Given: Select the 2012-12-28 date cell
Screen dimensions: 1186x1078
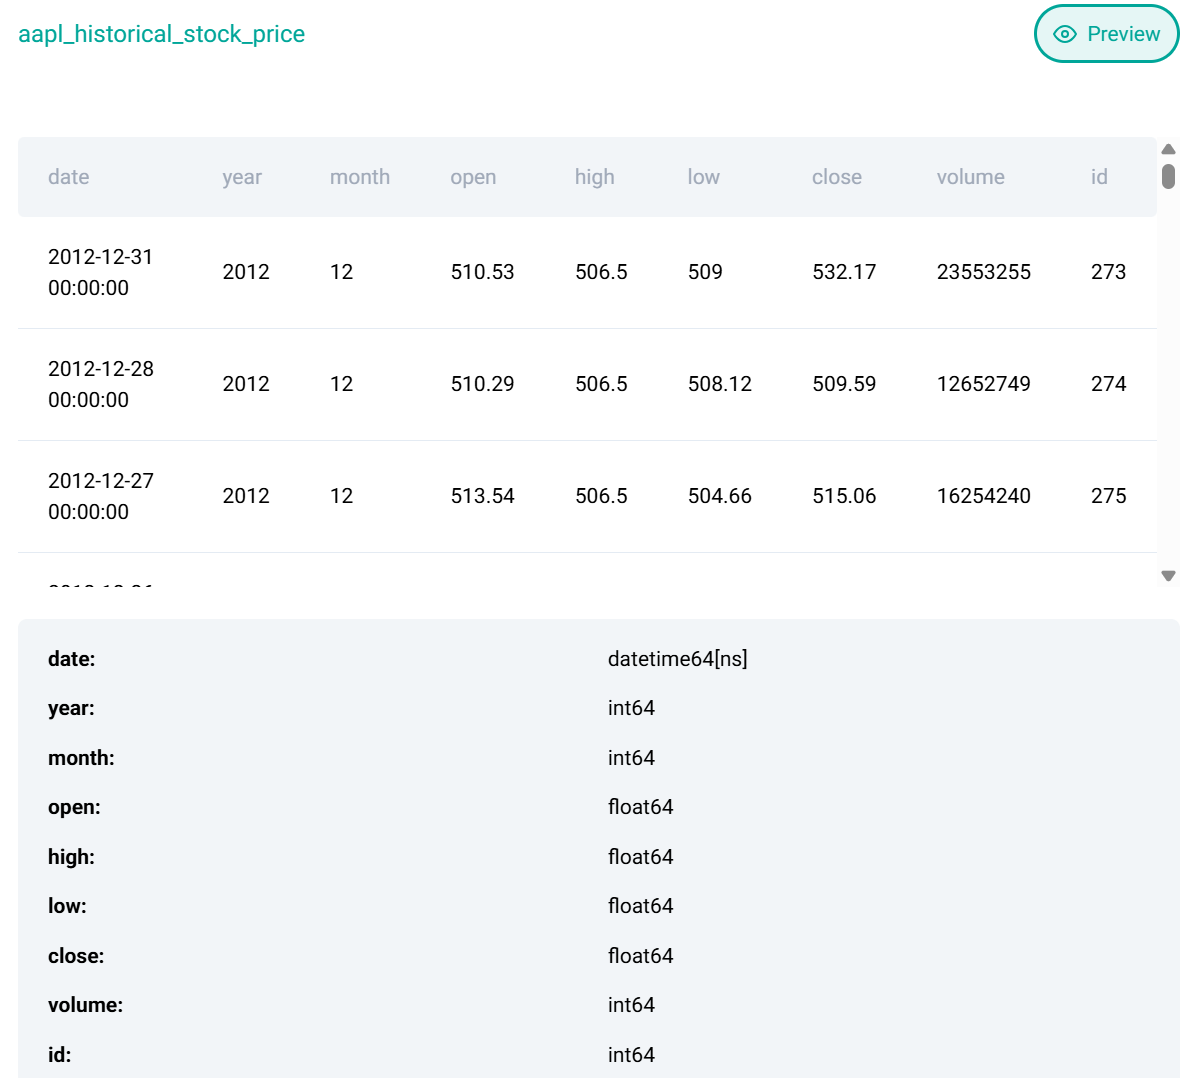Looking at the screenshot, I should 101,384.
